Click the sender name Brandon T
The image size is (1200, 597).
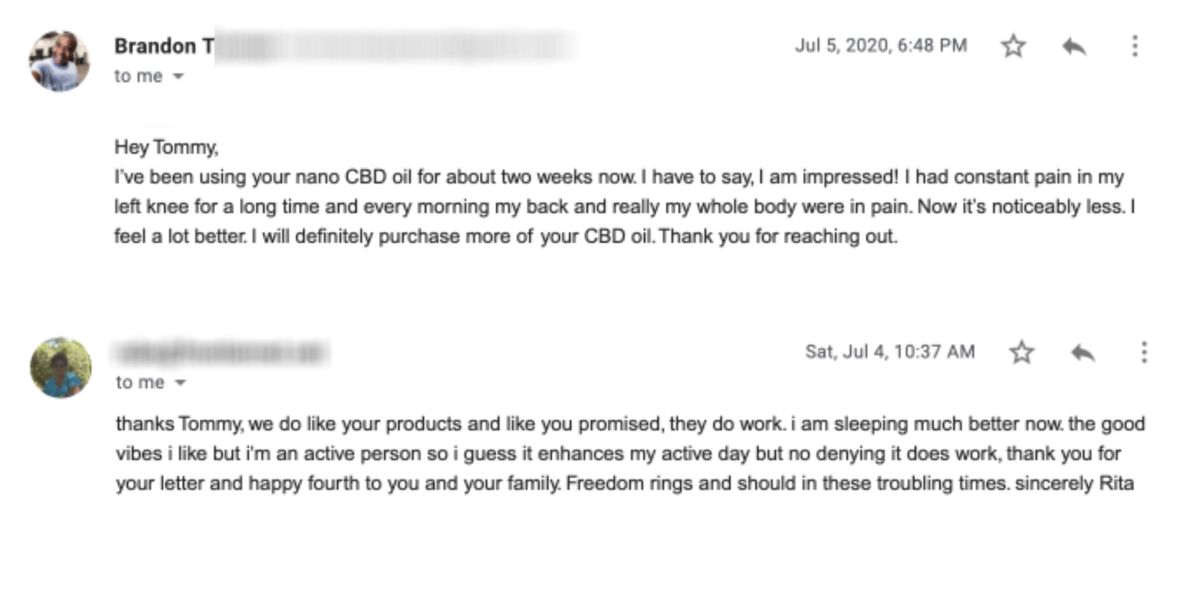tap(162, 46)
